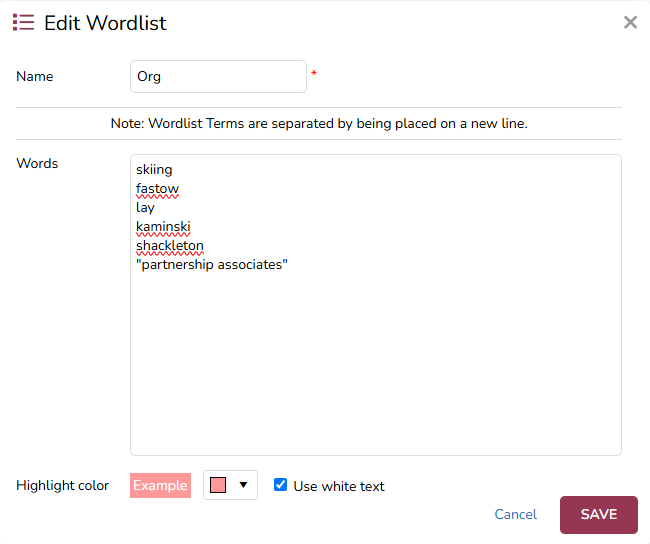This screenshot has height=544, width=650.
Task: Click the Edit Wordlist title text
Action: (x=105, y=22)
